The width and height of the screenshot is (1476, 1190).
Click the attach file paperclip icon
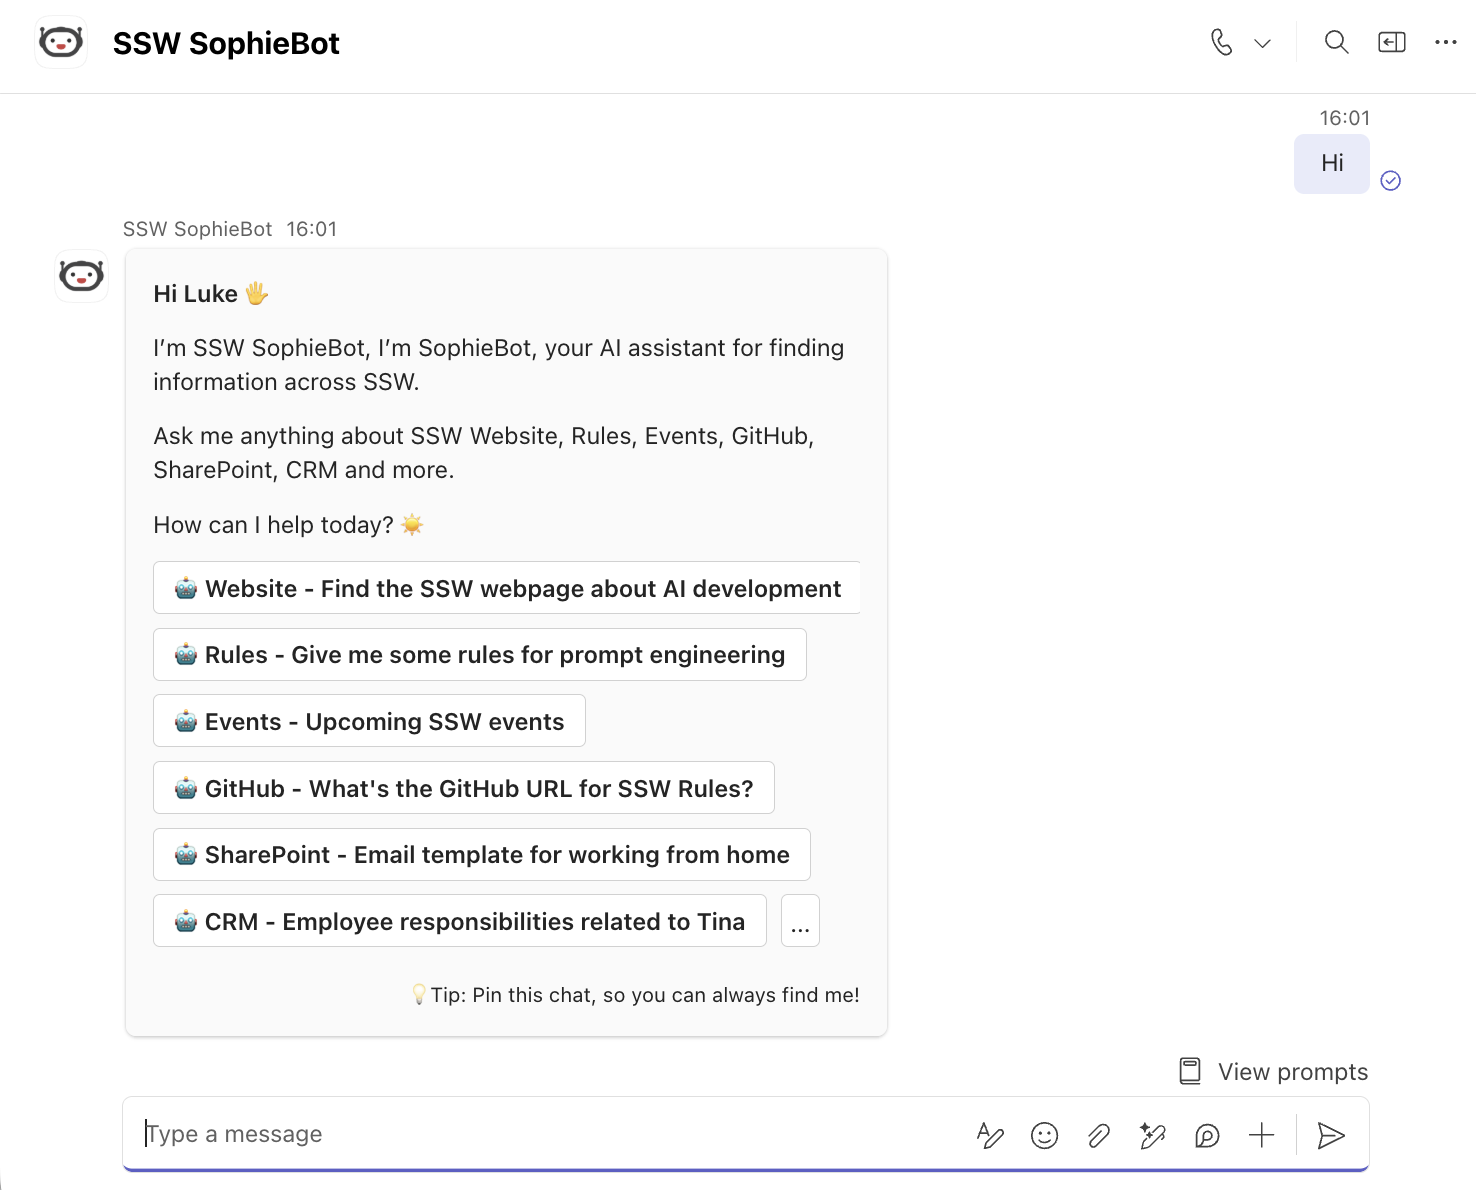pyautogui.click(x=1099, y=1135)
